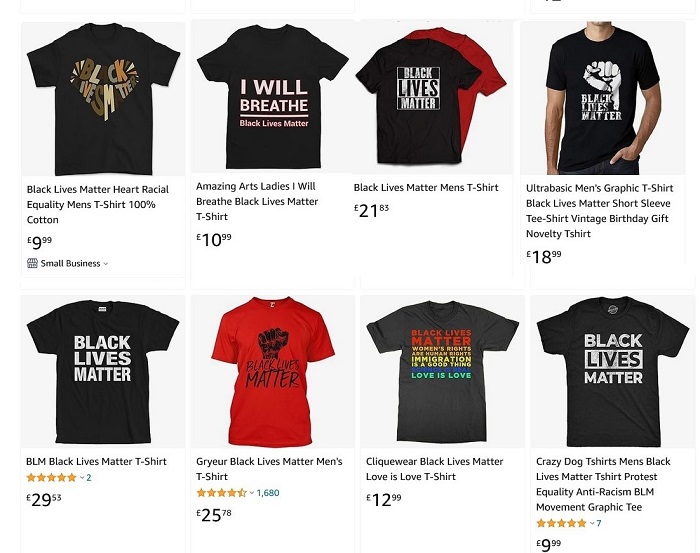Image resolution: width=700 pixels, height=553 pixels.
Task: Click star rating of BLM Black Lives Matter T-Shirt
Action: click(x=52, y=478)
